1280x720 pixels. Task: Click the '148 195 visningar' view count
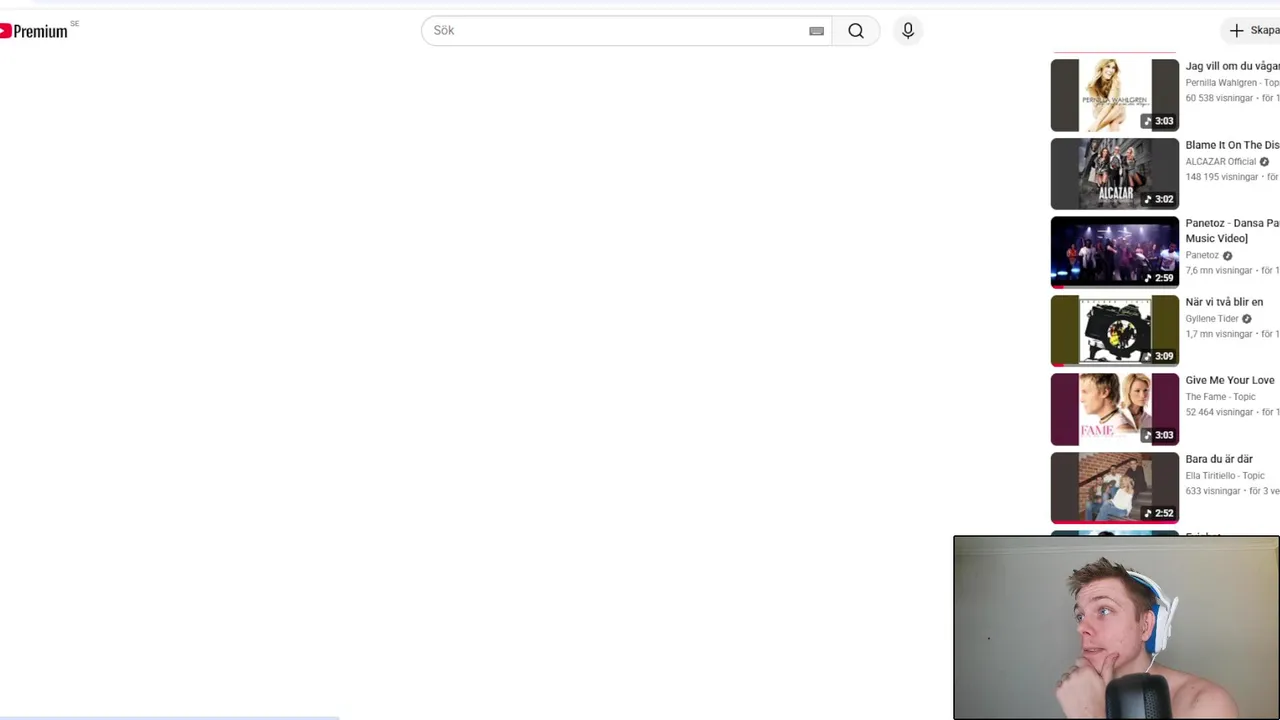1222,177
